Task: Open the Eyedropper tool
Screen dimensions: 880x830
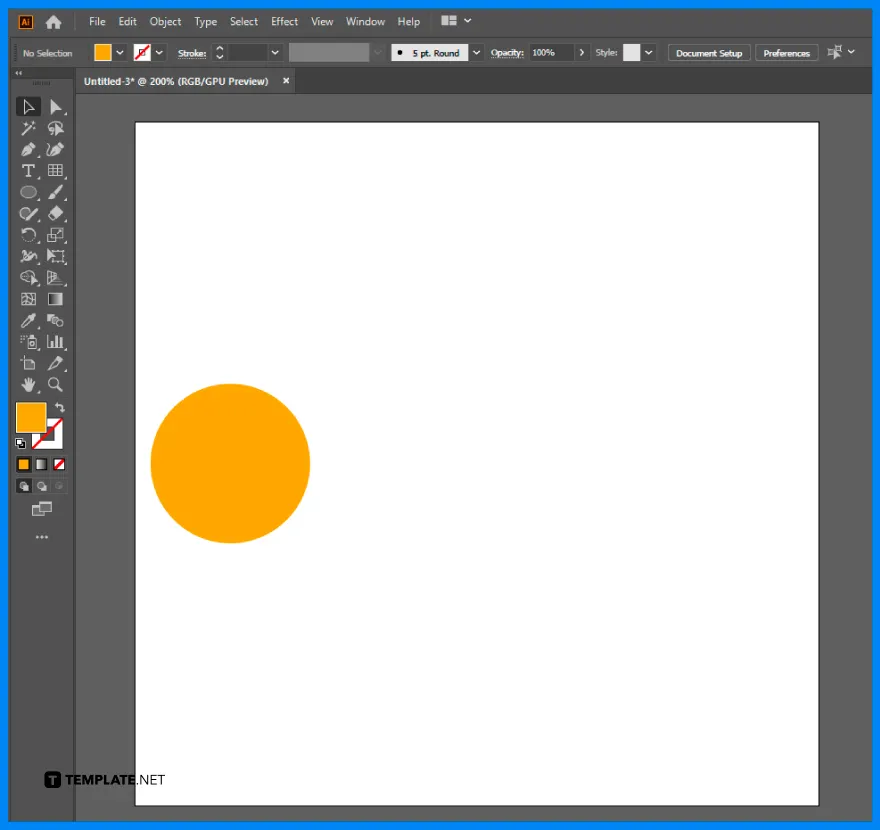Action: 28,320
